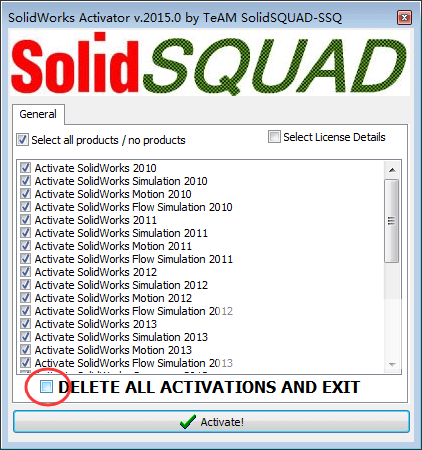422x450 pixels.
Task: Click the Activate! button
Action: click(x=211, y=422)
